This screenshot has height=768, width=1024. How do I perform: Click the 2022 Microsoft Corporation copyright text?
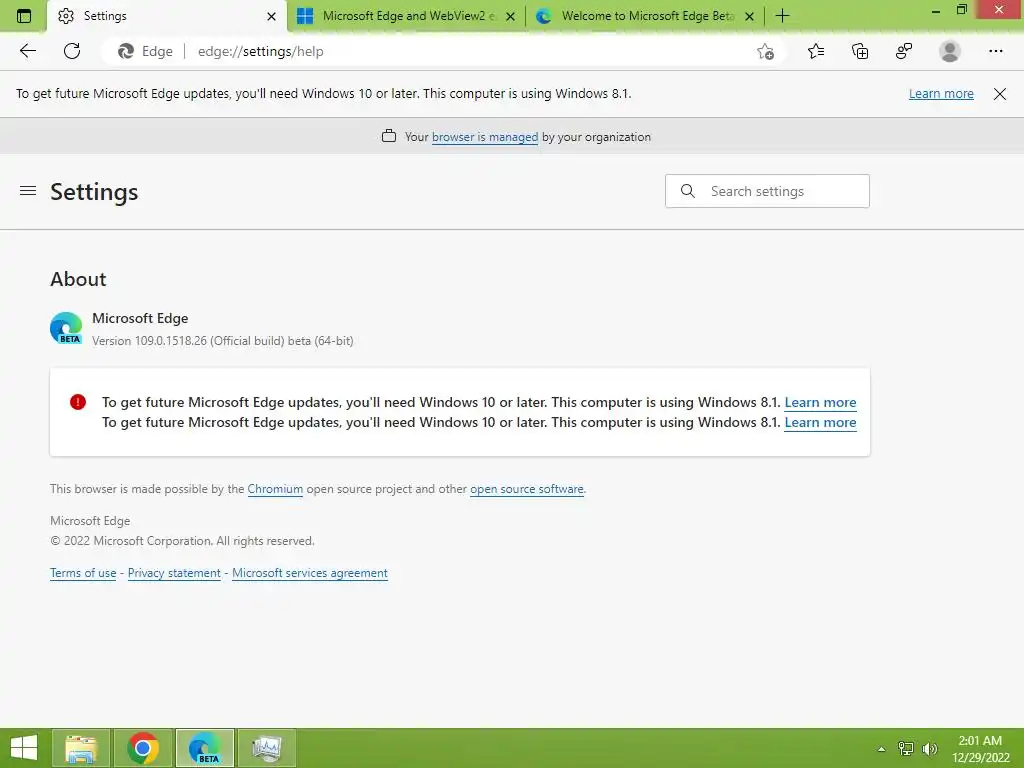click(x=182, y=541)
